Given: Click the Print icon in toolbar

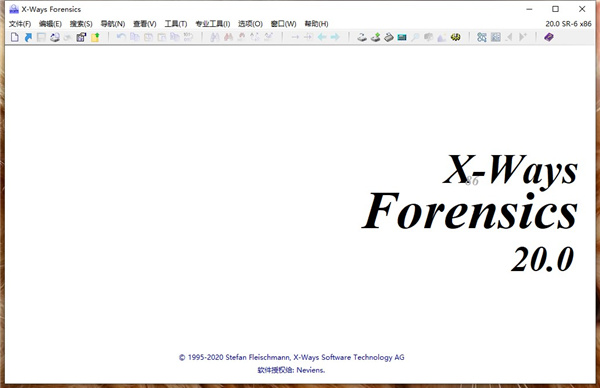Looking at the screenshot, I should [55, 37].
